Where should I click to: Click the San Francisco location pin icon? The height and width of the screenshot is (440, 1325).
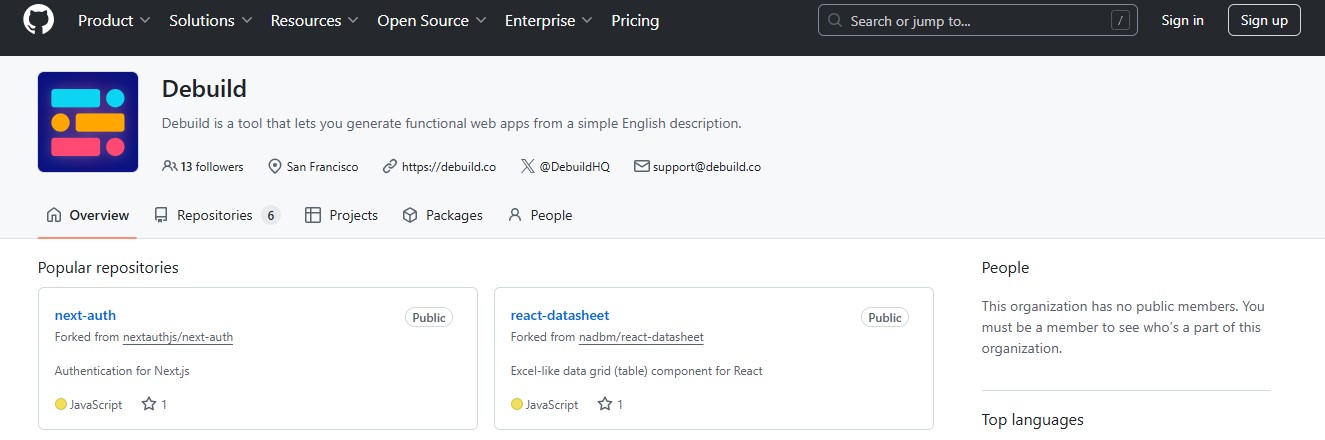point(275,167)
